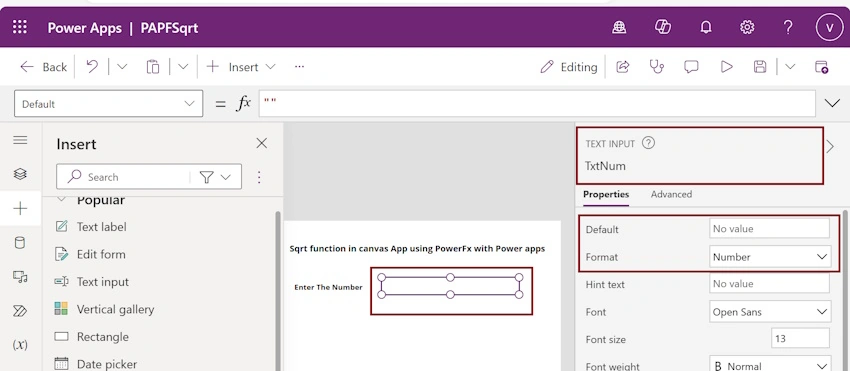Screen dimensions: 850x371
Task: Click the Editing mode button
Action: coord(569,67)
